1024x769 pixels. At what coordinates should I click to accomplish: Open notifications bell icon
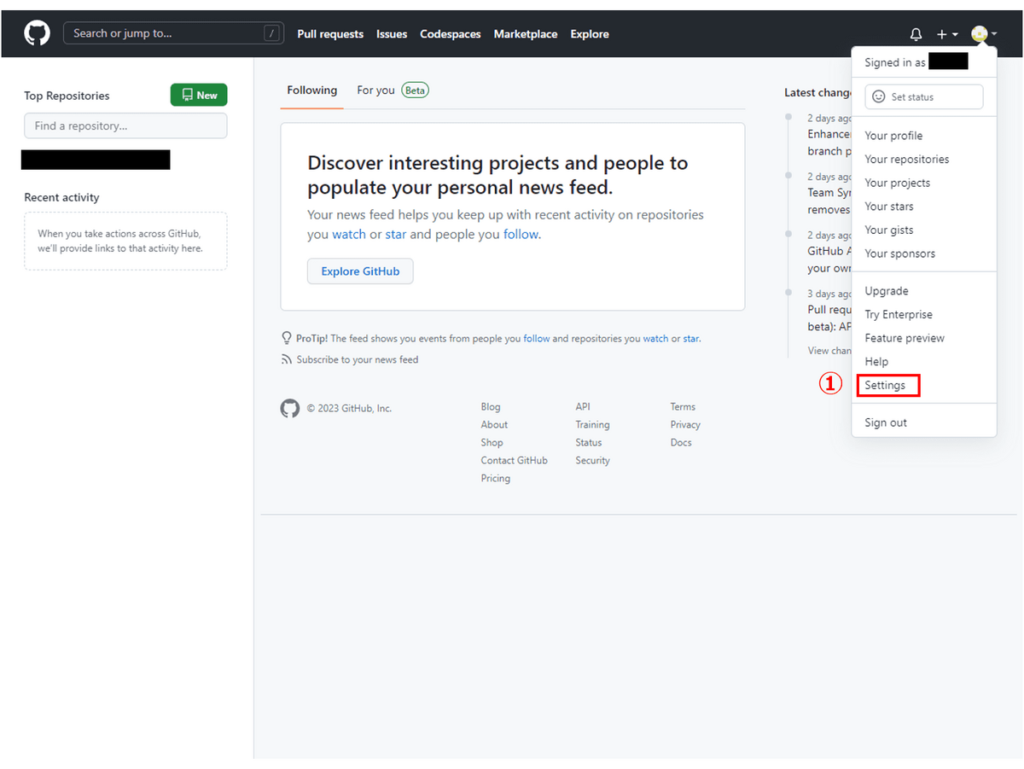[x=916, y=34]
